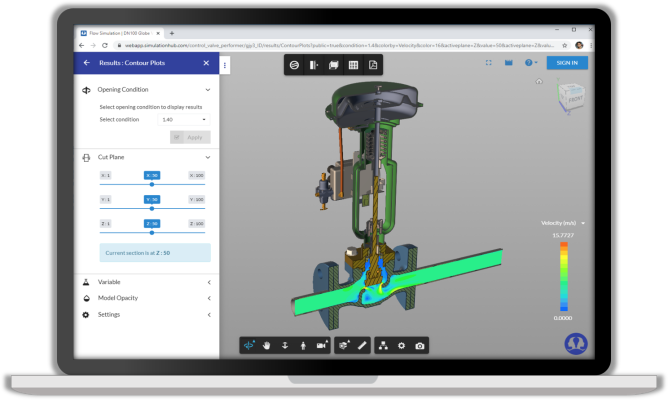Click the Z cut plane slider handle
Viewport: 668px width, 400px height.
pos(151,232)
